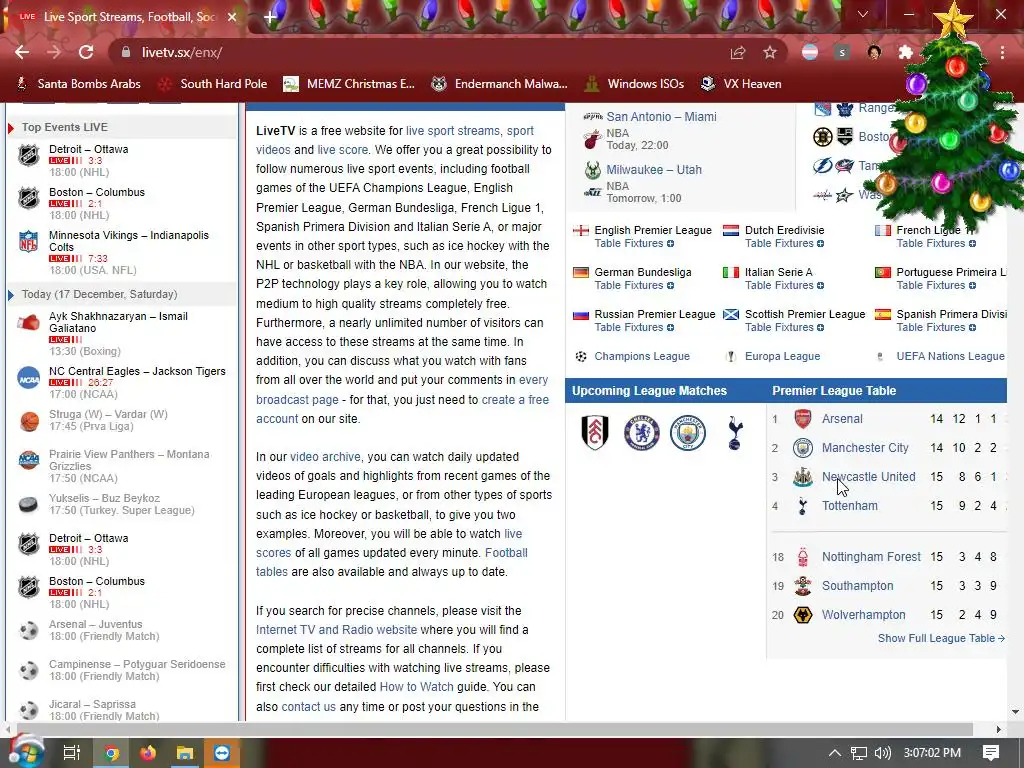
Task: Open the volume control in system tray
Action: 882,753
